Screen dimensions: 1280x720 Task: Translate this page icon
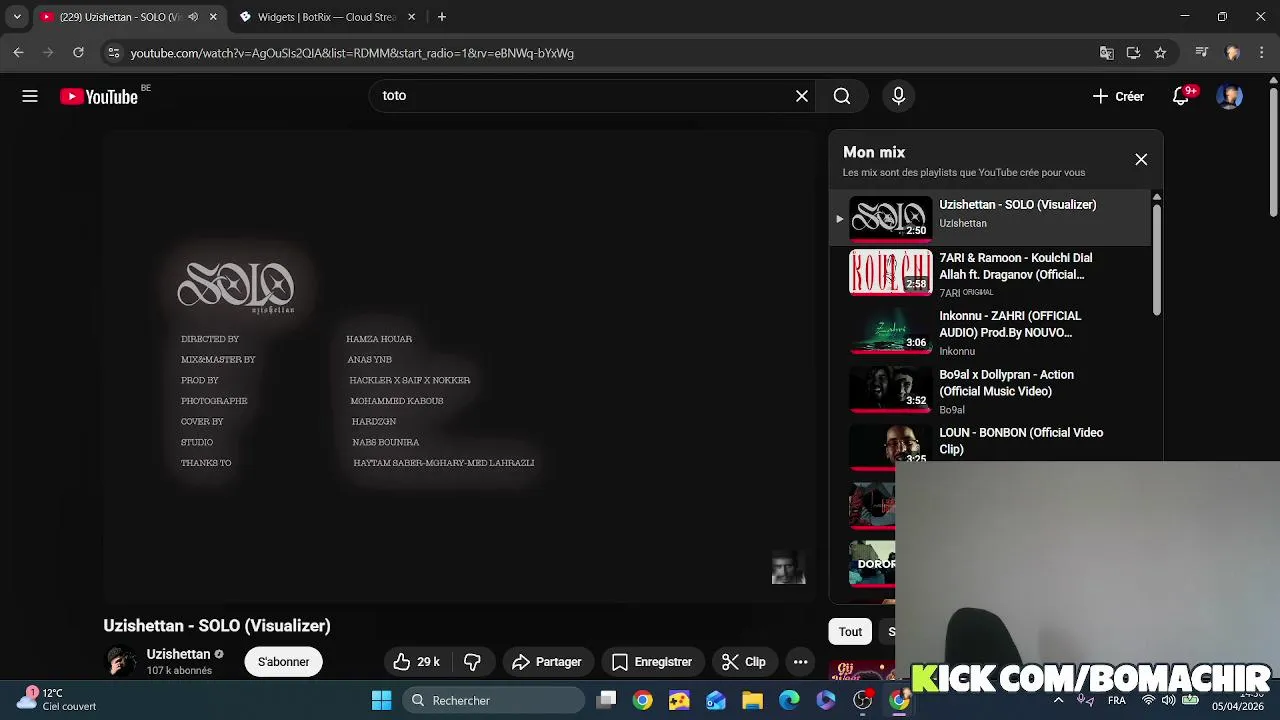pyautogui.click(x=1107, y=53)
